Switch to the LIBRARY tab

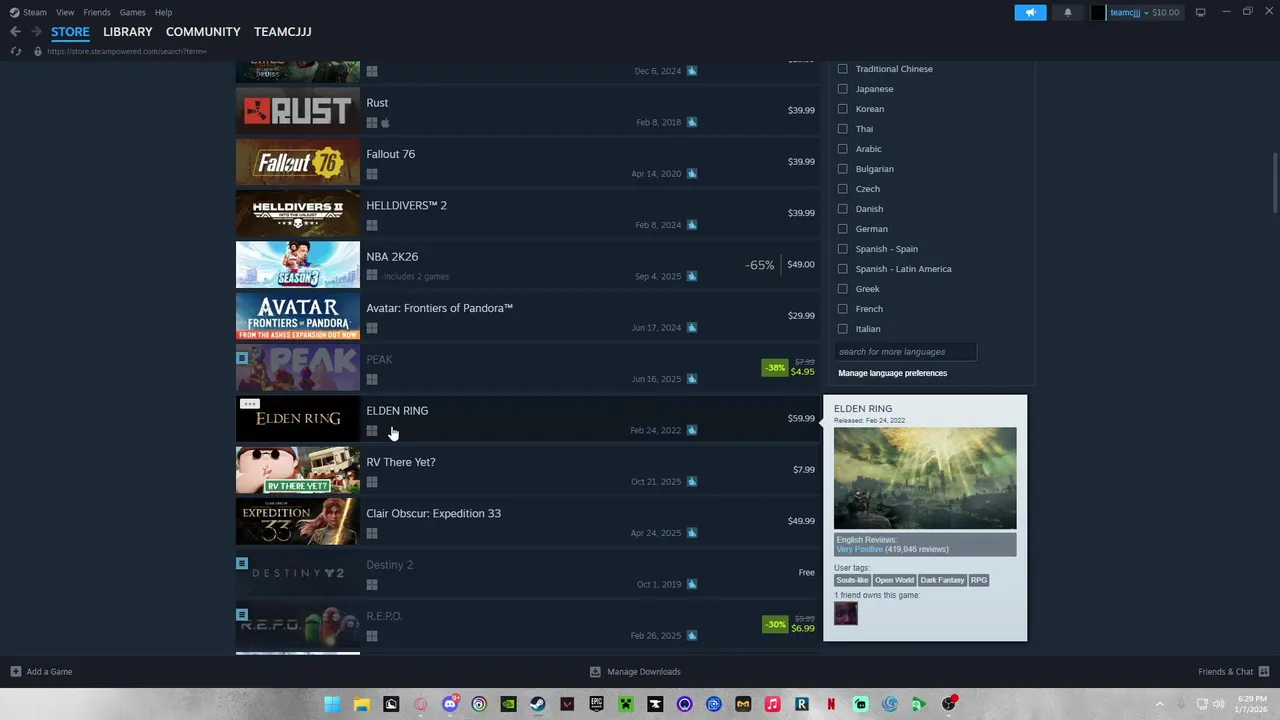pos(128,32)
